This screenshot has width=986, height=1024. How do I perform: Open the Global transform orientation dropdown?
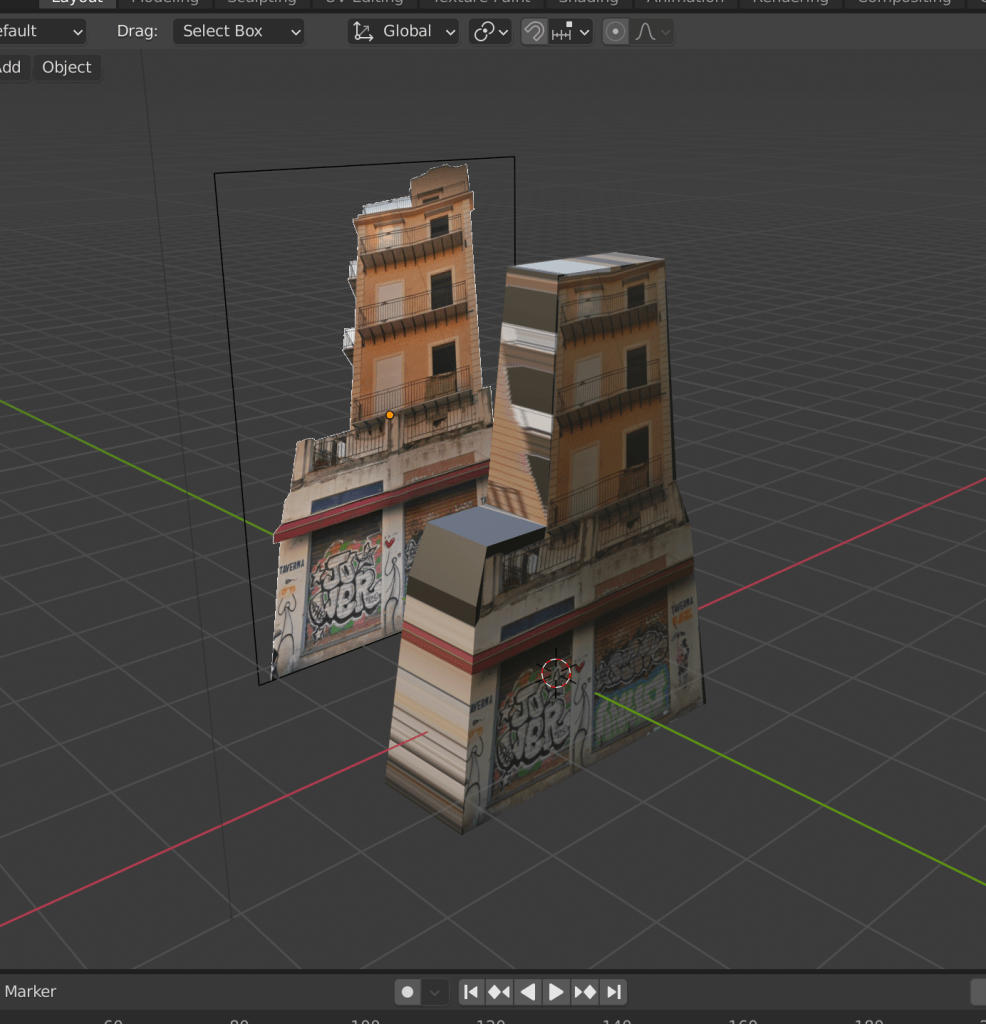pyautogui.click(x=404, y=32)
